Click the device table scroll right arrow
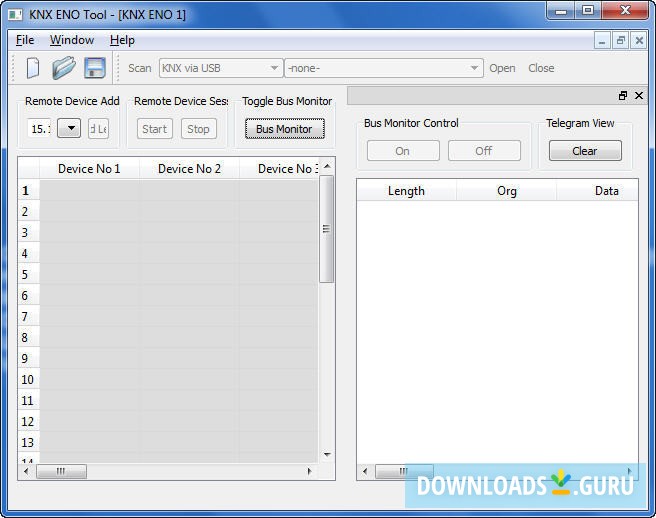Image resolution: width=656 pixels, height=518 pixels. click(x=309, y=472)
